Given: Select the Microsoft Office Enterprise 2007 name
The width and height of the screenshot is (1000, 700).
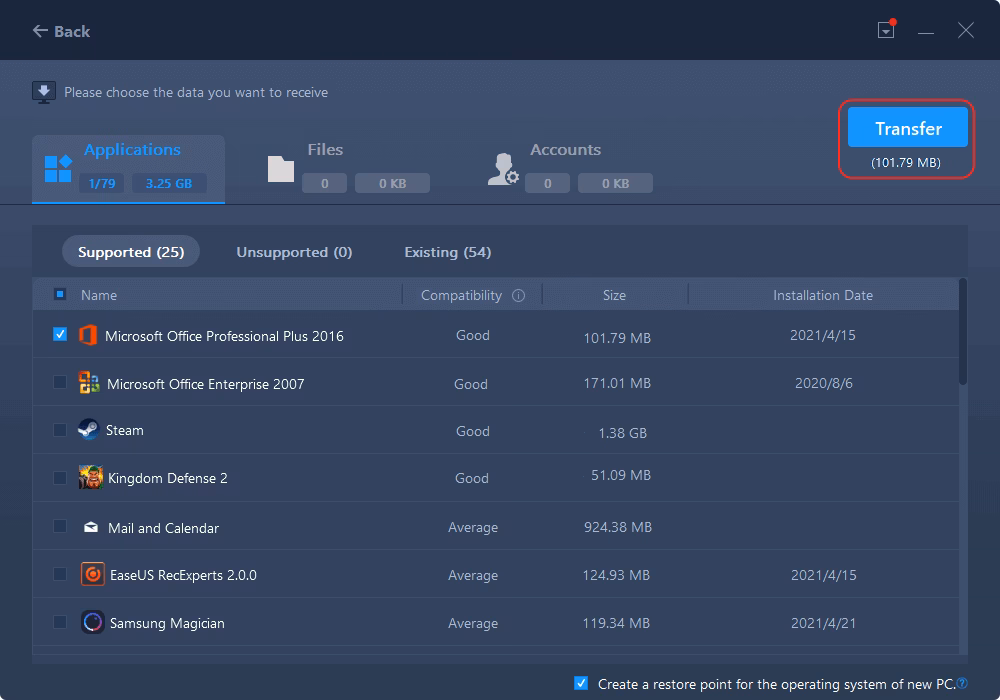Looking at the screenshot, I should coord(205,384).
